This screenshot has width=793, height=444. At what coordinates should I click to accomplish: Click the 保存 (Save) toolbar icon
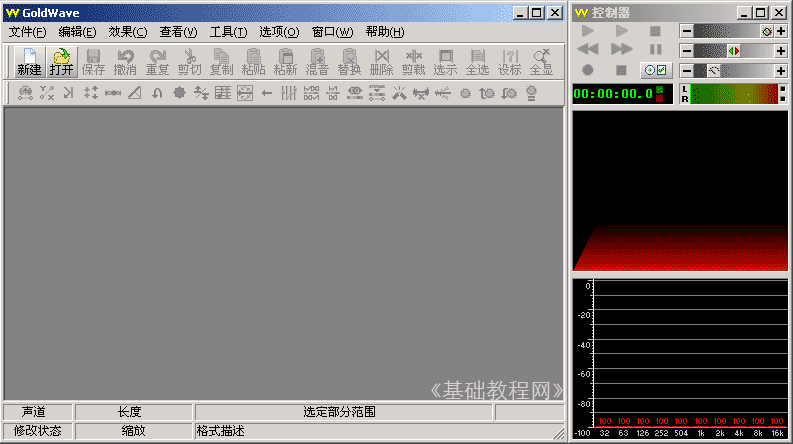click(x=93, y=62)
